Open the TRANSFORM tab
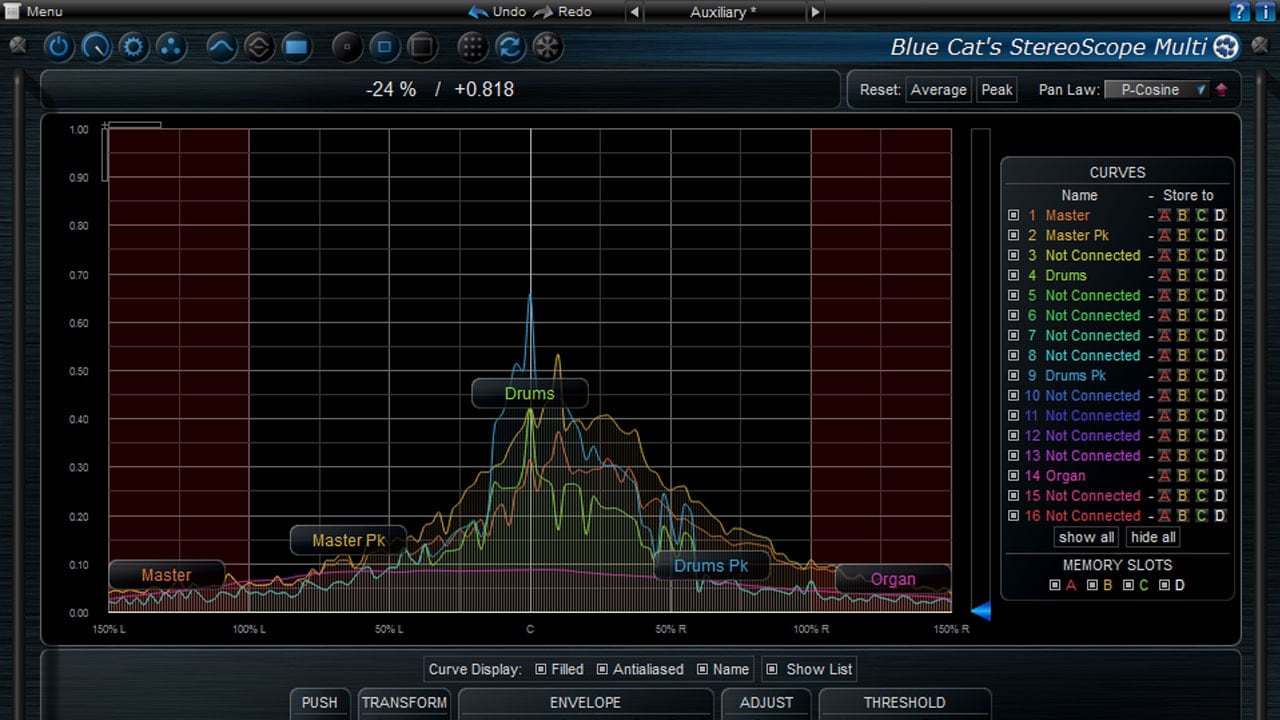 coord(404,703)
